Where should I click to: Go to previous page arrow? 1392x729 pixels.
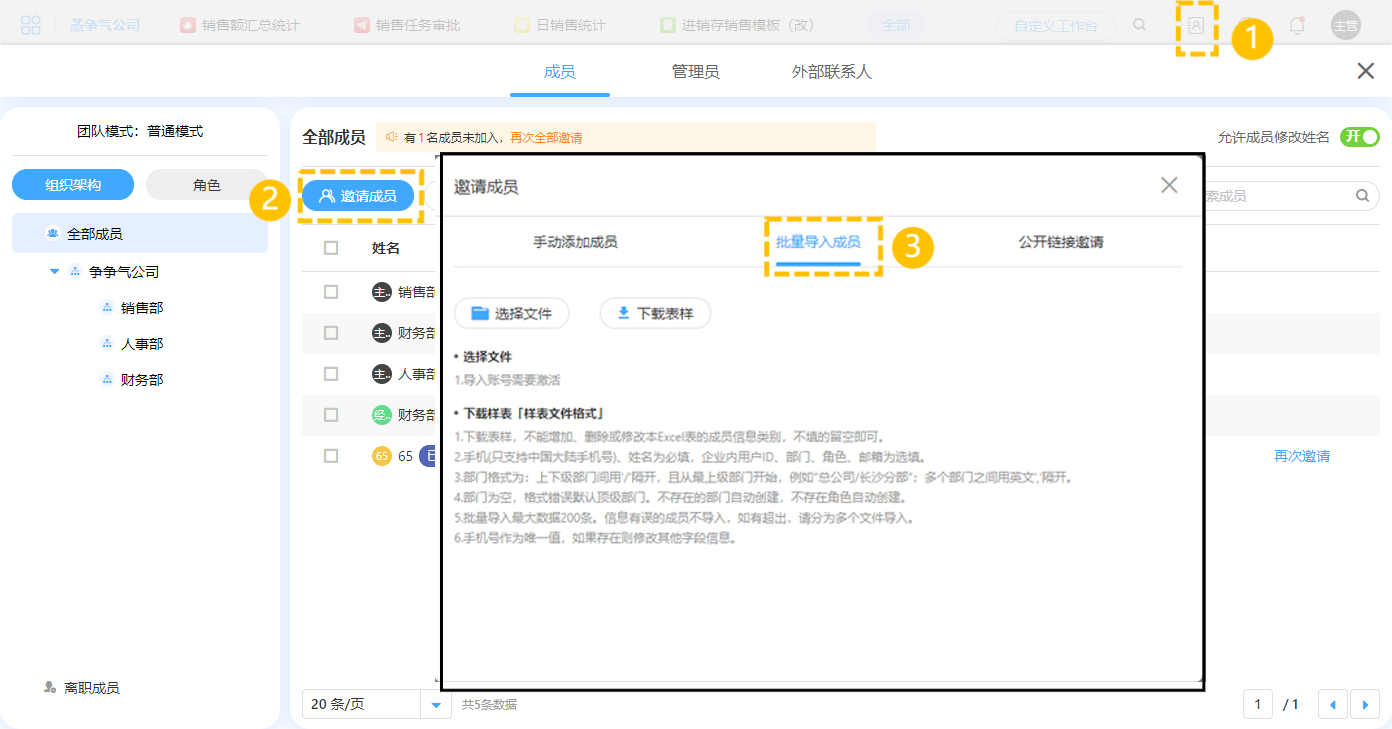pos(1332,705)
